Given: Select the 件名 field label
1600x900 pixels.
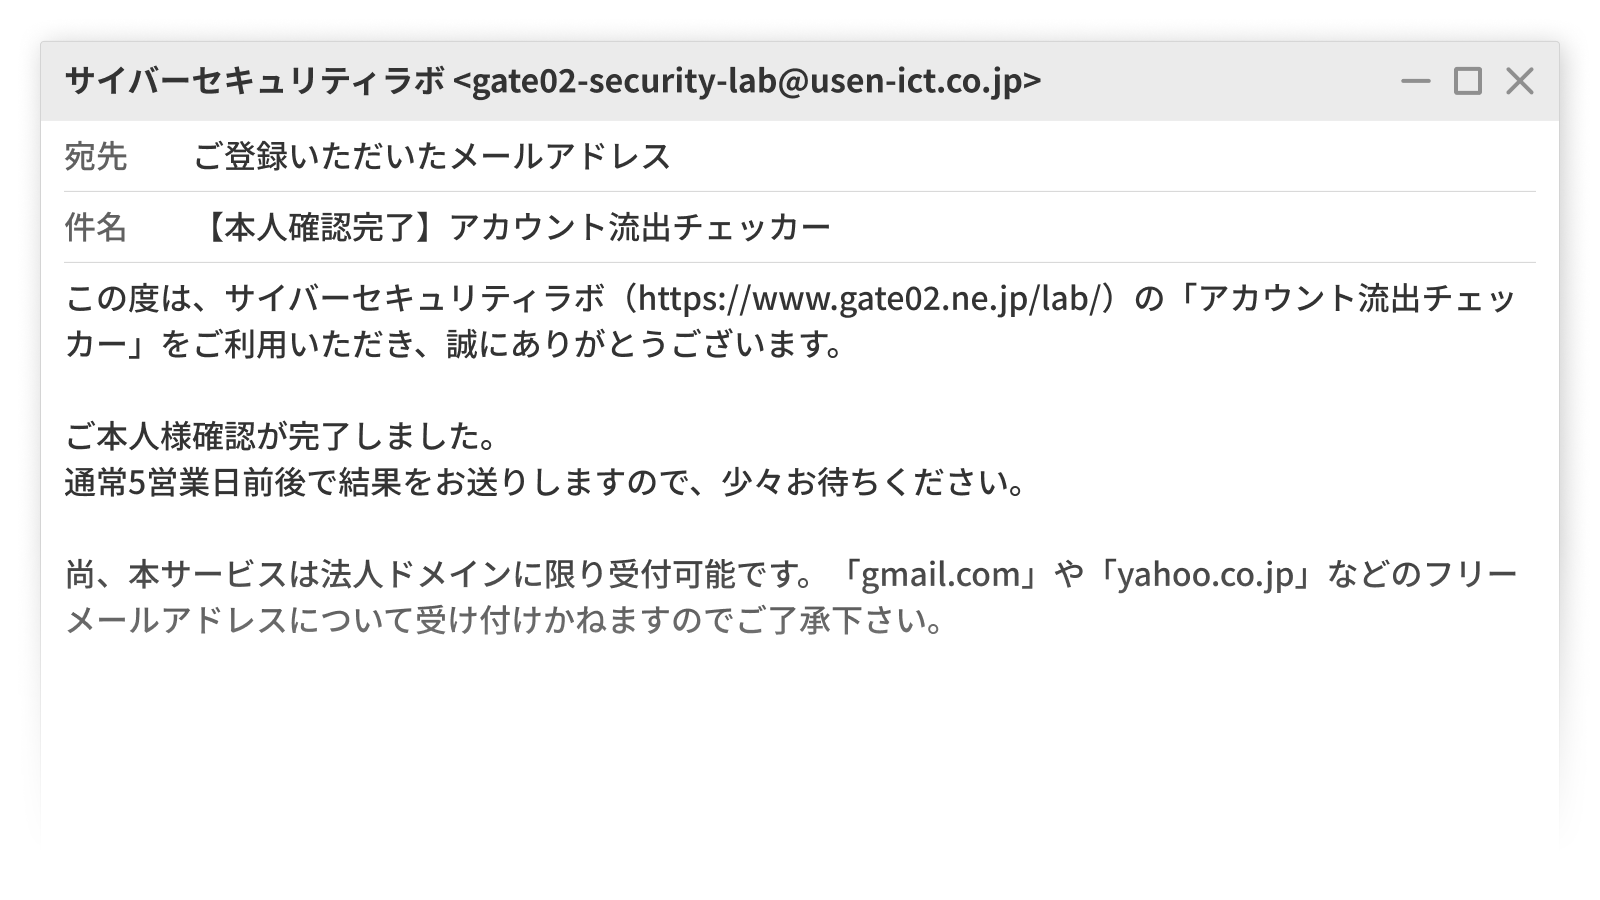Looking at the screenshot, I should pyautogui.click(x=96, y=227).
